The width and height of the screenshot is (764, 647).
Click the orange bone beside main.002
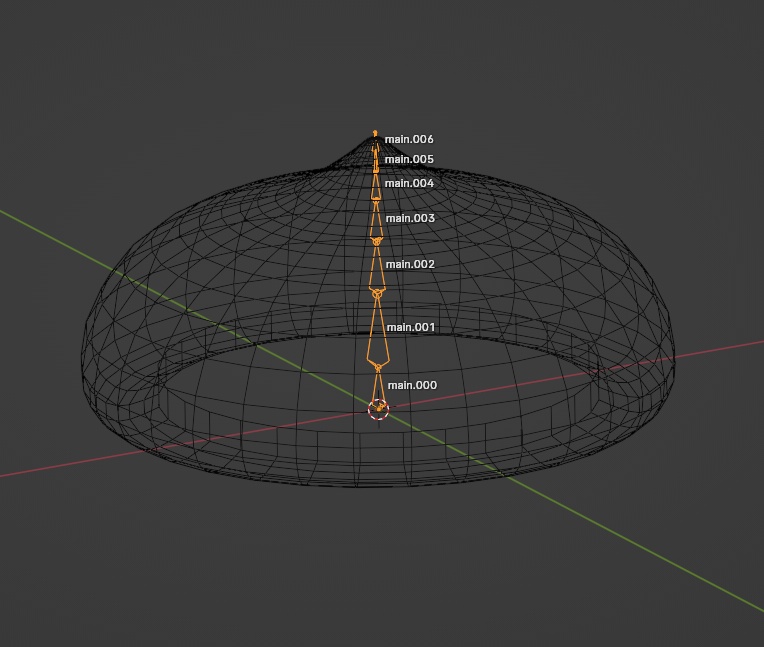coord(377,269)
